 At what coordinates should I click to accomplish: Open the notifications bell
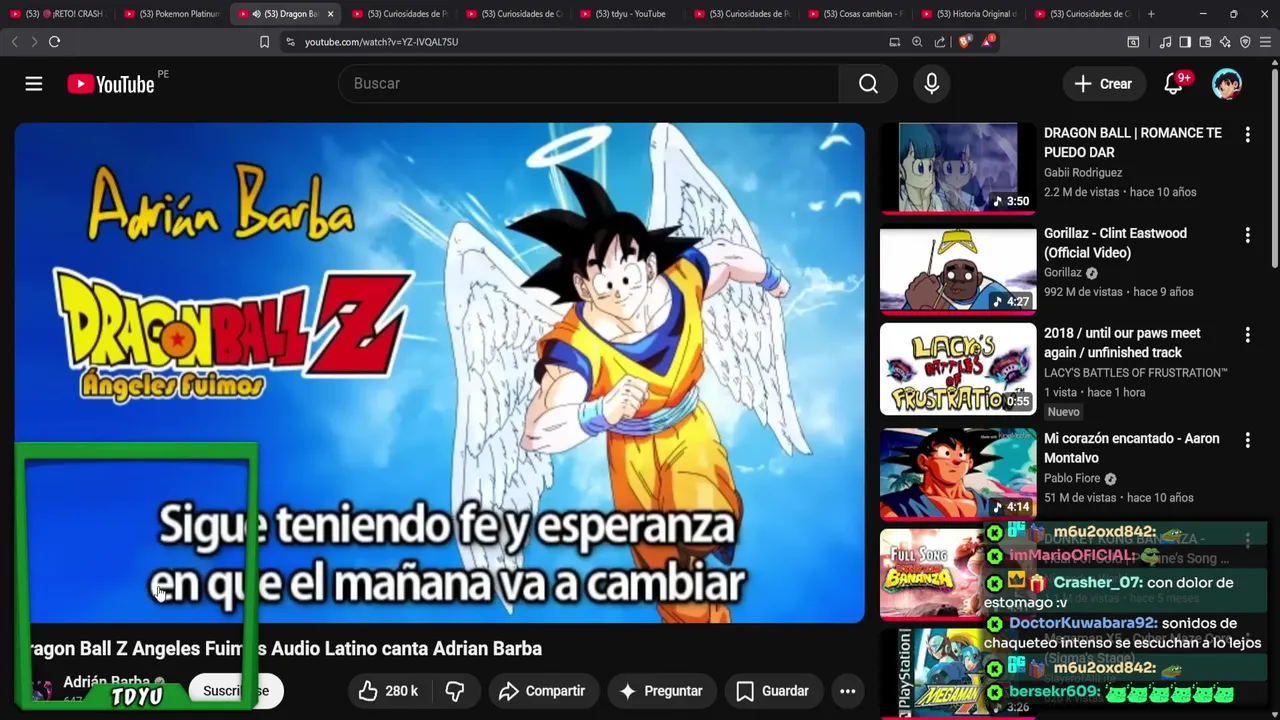click(1173, 84)
